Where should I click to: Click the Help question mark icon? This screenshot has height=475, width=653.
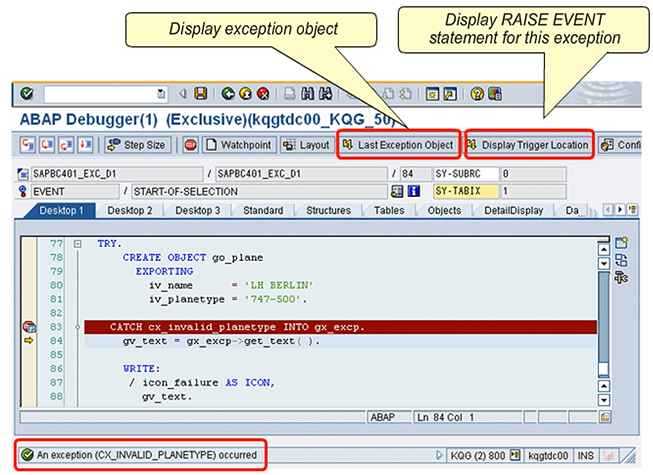(477, 94)
